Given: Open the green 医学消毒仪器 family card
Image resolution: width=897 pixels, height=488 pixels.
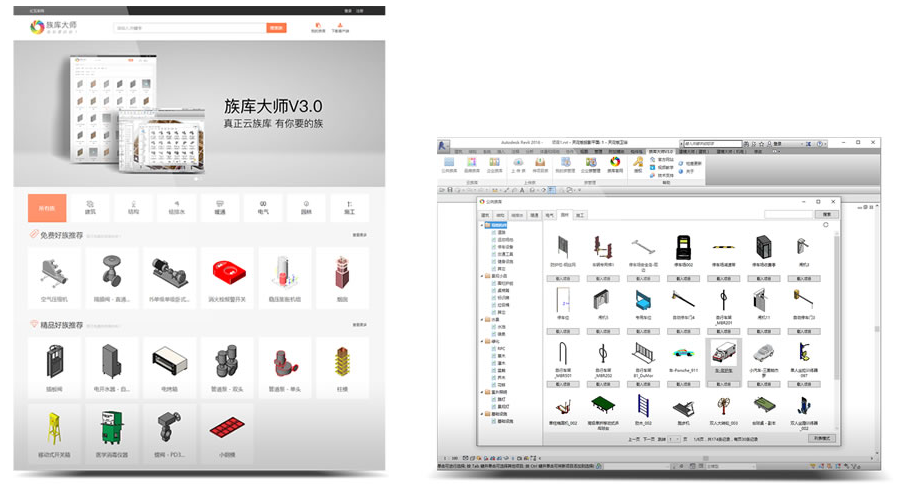Looking at the screenshot, I should (x=112, y=434).
